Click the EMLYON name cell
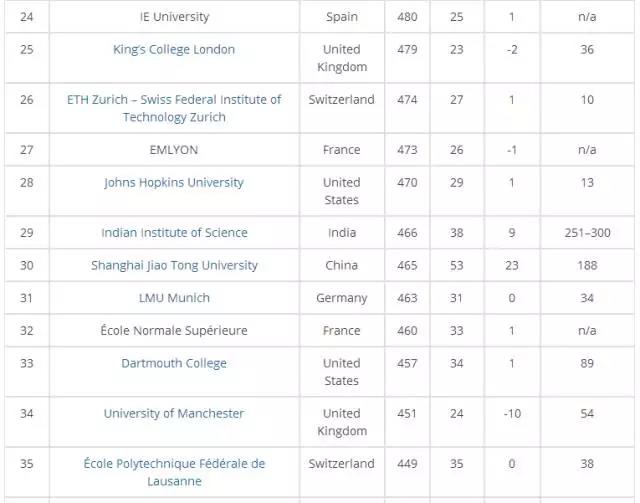 174,150
